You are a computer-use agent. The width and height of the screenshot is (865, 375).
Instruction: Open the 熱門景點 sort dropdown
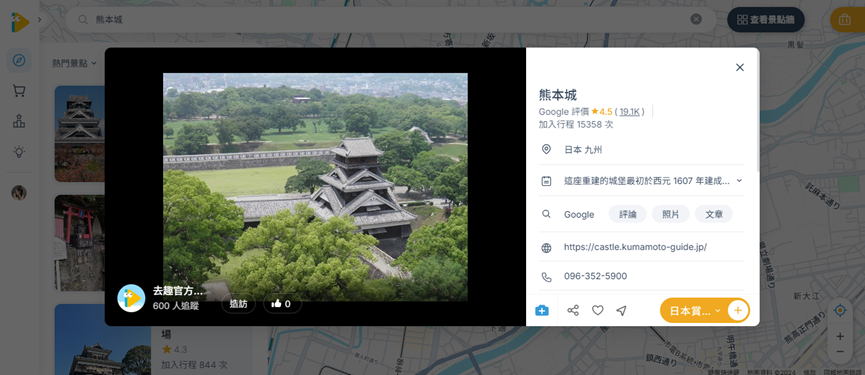pyautogui.click(x=74, y=63)
